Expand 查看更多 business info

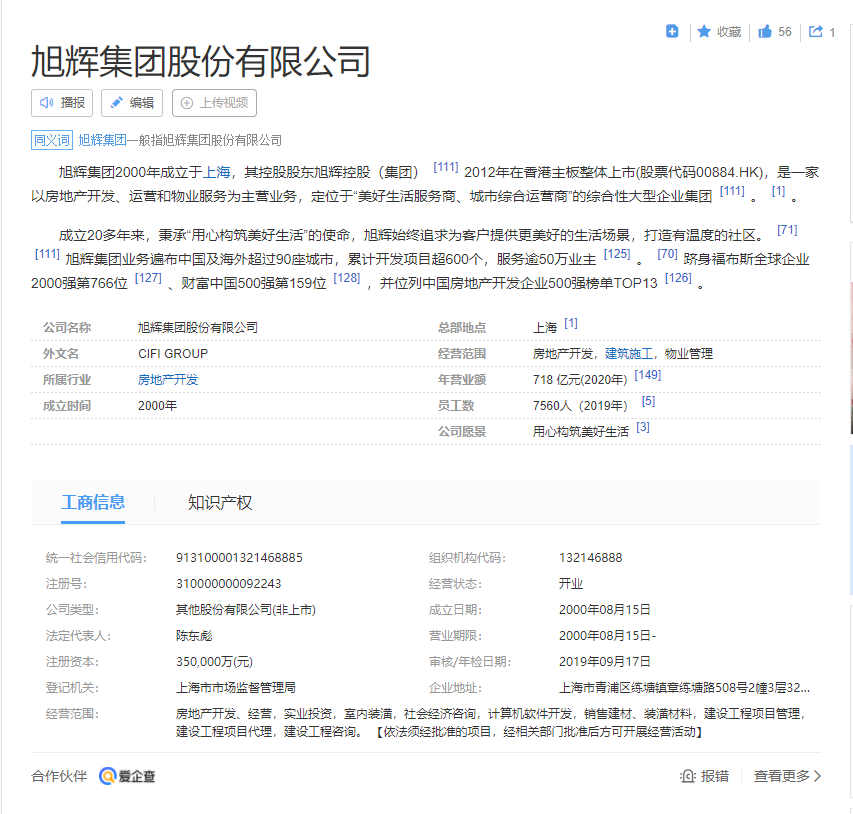click(787, 776)
